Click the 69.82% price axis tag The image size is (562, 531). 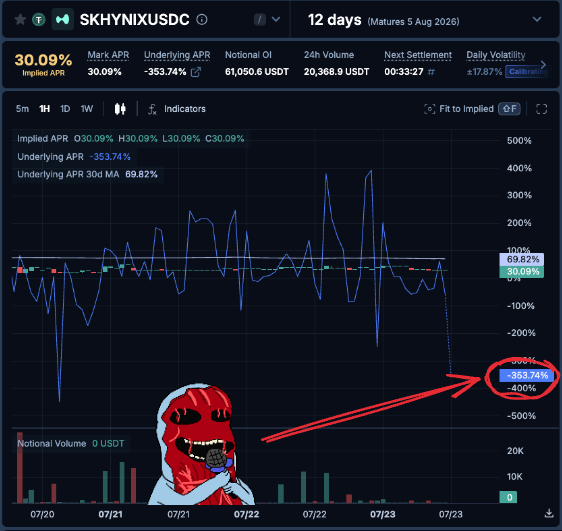pyautogui.click(x=522, y=259)
